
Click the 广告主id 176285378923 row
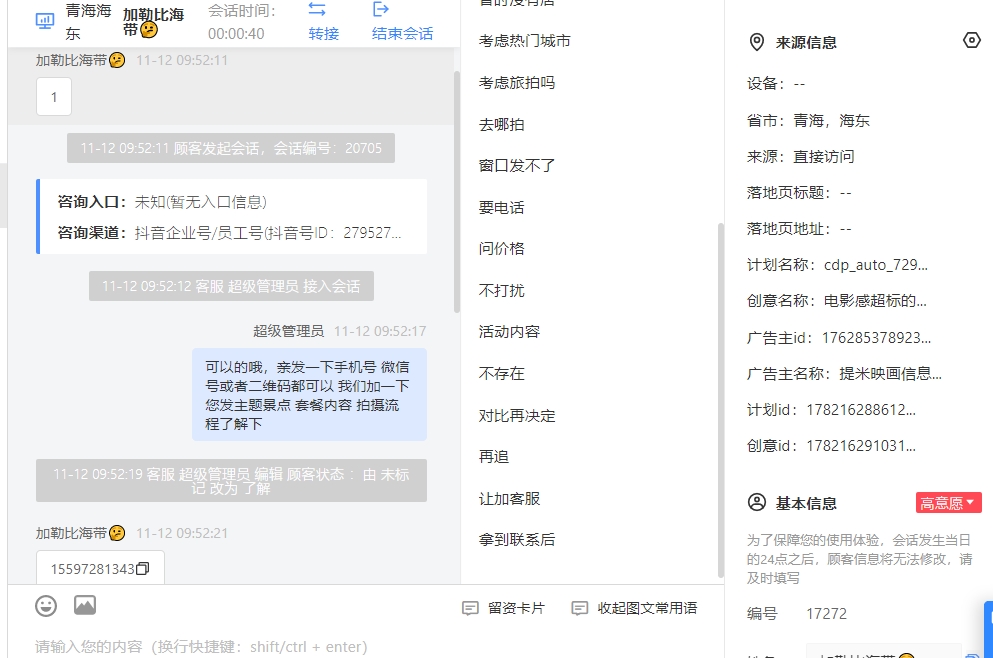[839, 338]
